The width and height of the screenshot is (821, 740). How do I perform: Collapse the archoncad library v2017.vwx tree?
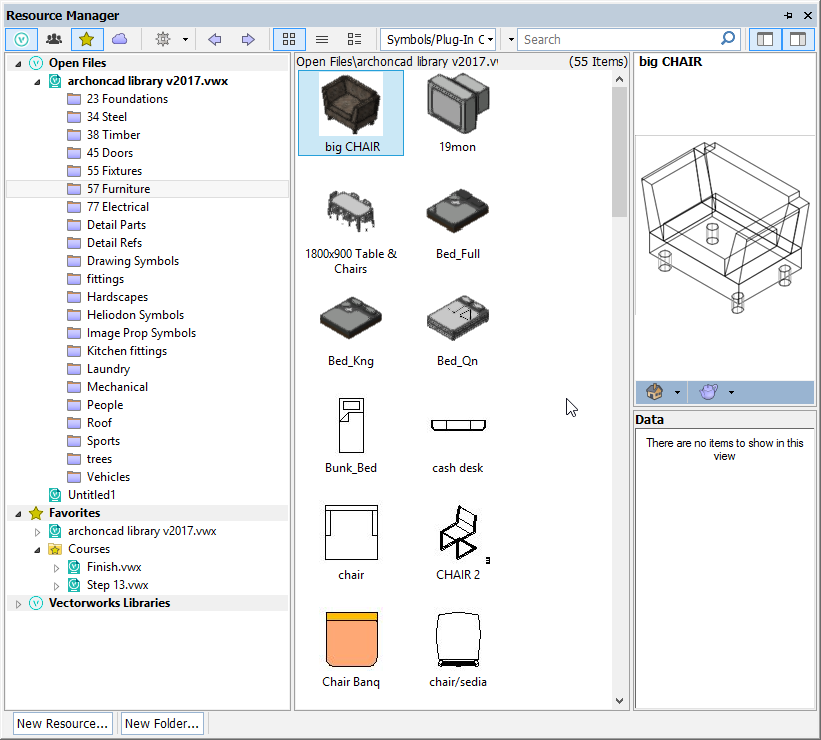(37, 80)
